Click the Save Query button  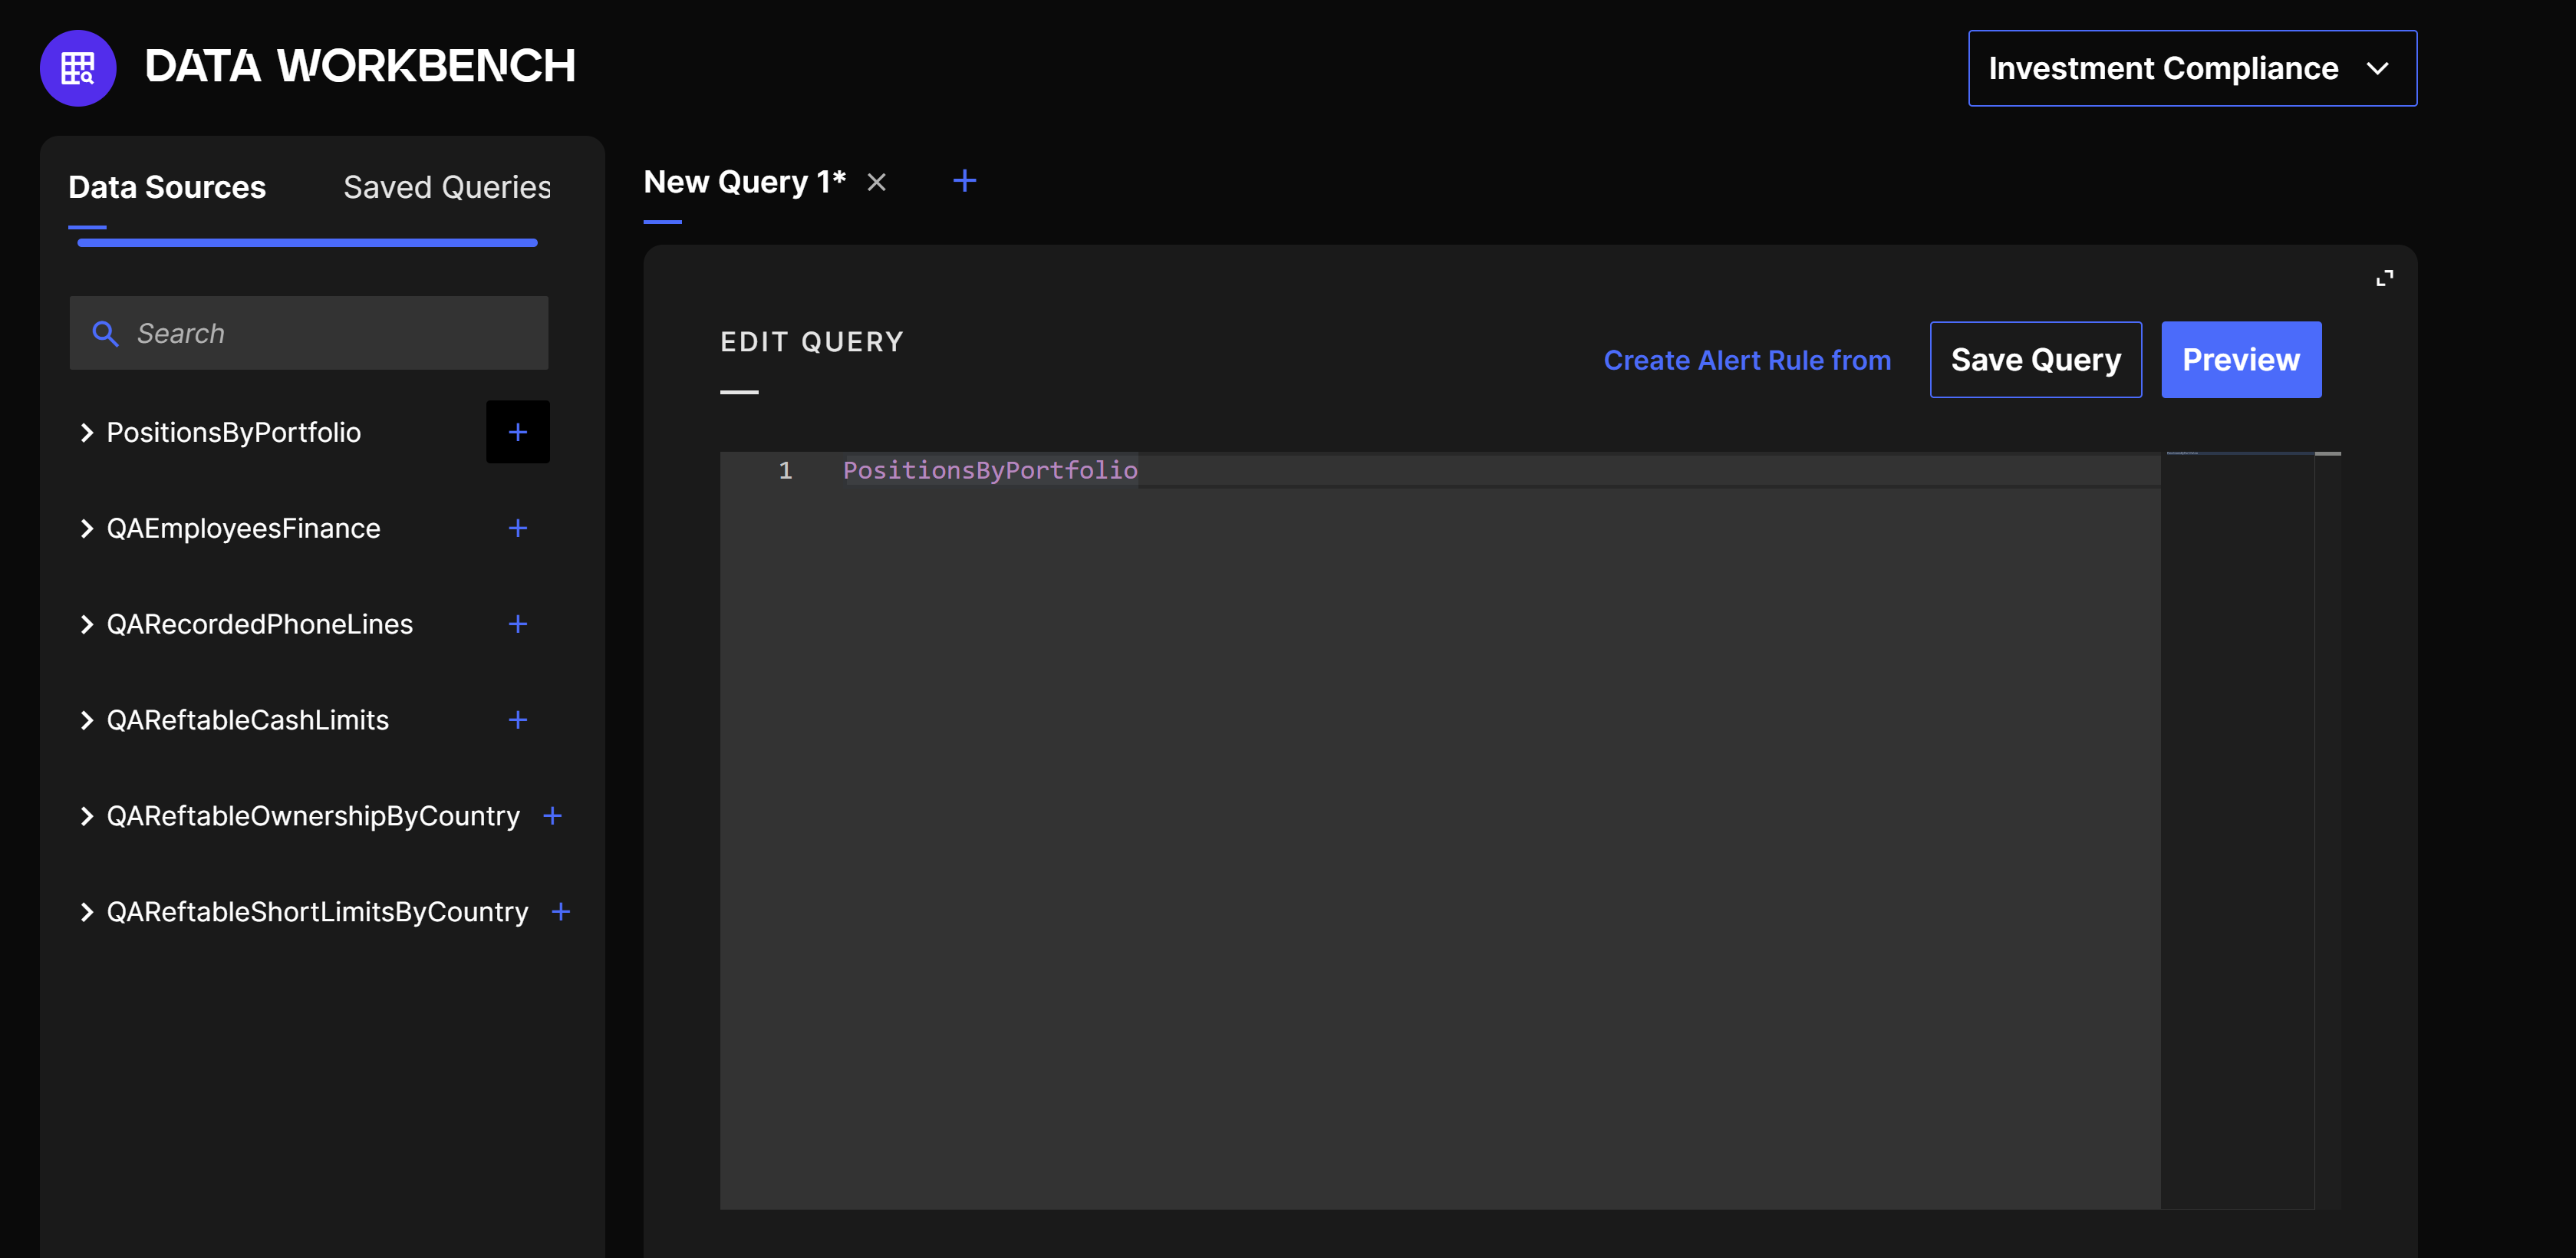coord(2035,360)
